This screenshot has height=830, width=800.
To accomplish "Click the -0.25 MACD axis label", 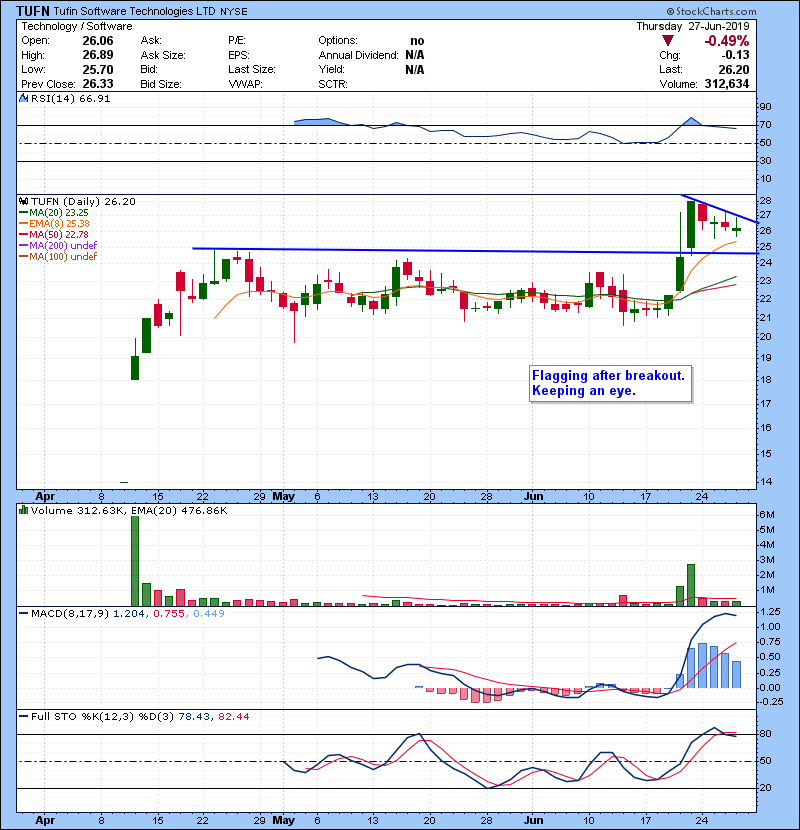I will coord(770,701).
